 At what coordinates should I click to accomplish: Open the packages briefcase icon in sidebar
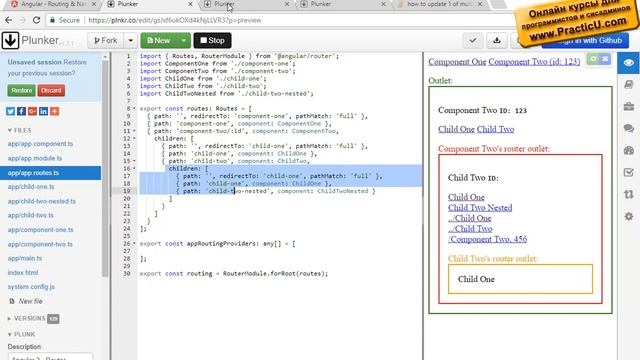click(629, 107)
